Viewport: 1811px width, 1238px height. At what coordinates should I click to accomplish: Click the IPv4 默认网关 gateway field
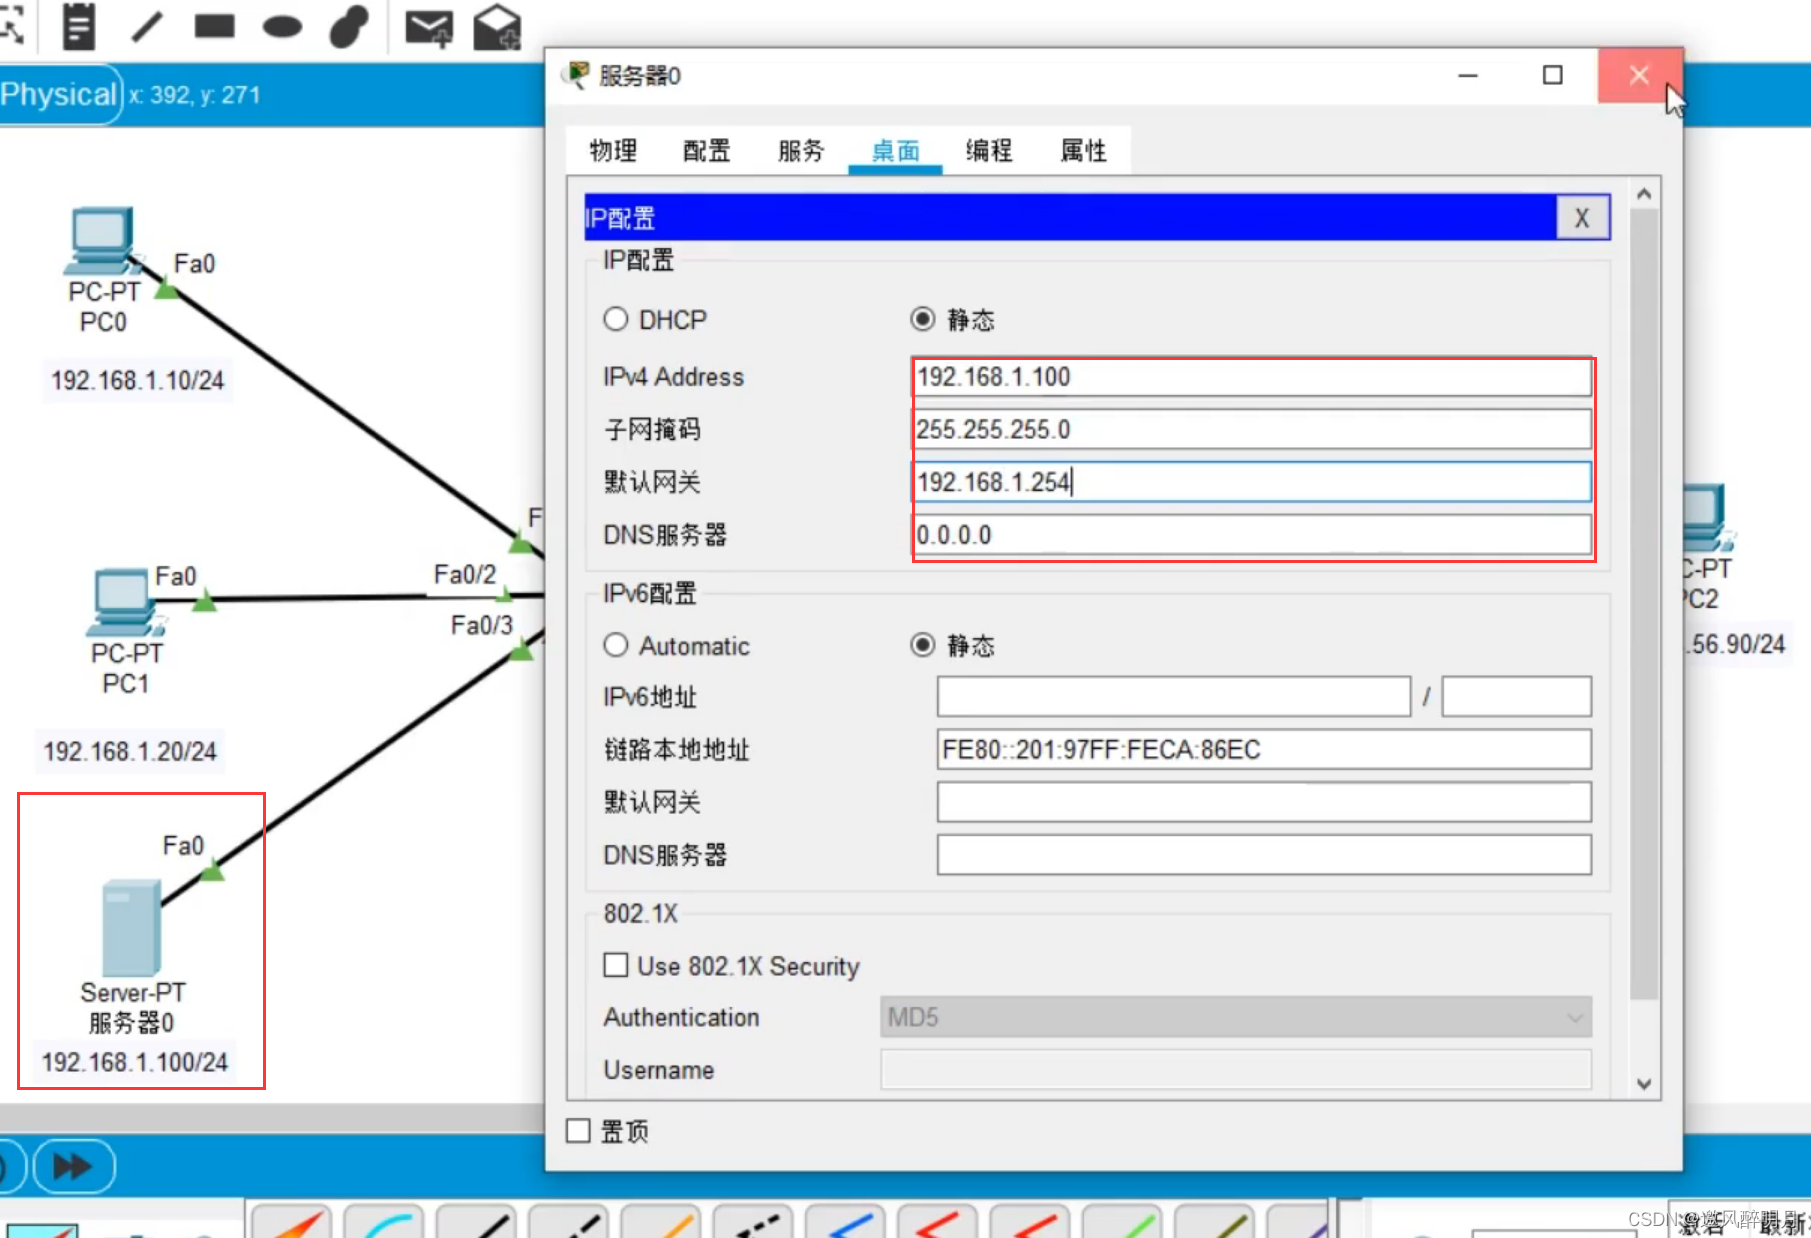click(x=1251, y=482)
